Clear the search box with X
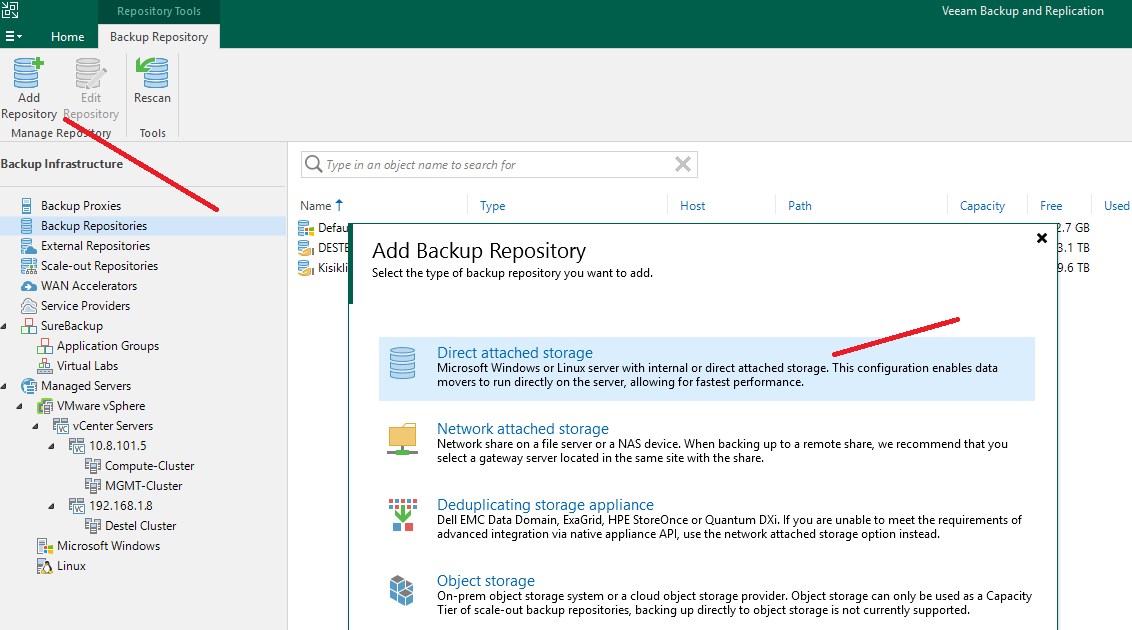 pyautogui.click(x=682, y=165)
